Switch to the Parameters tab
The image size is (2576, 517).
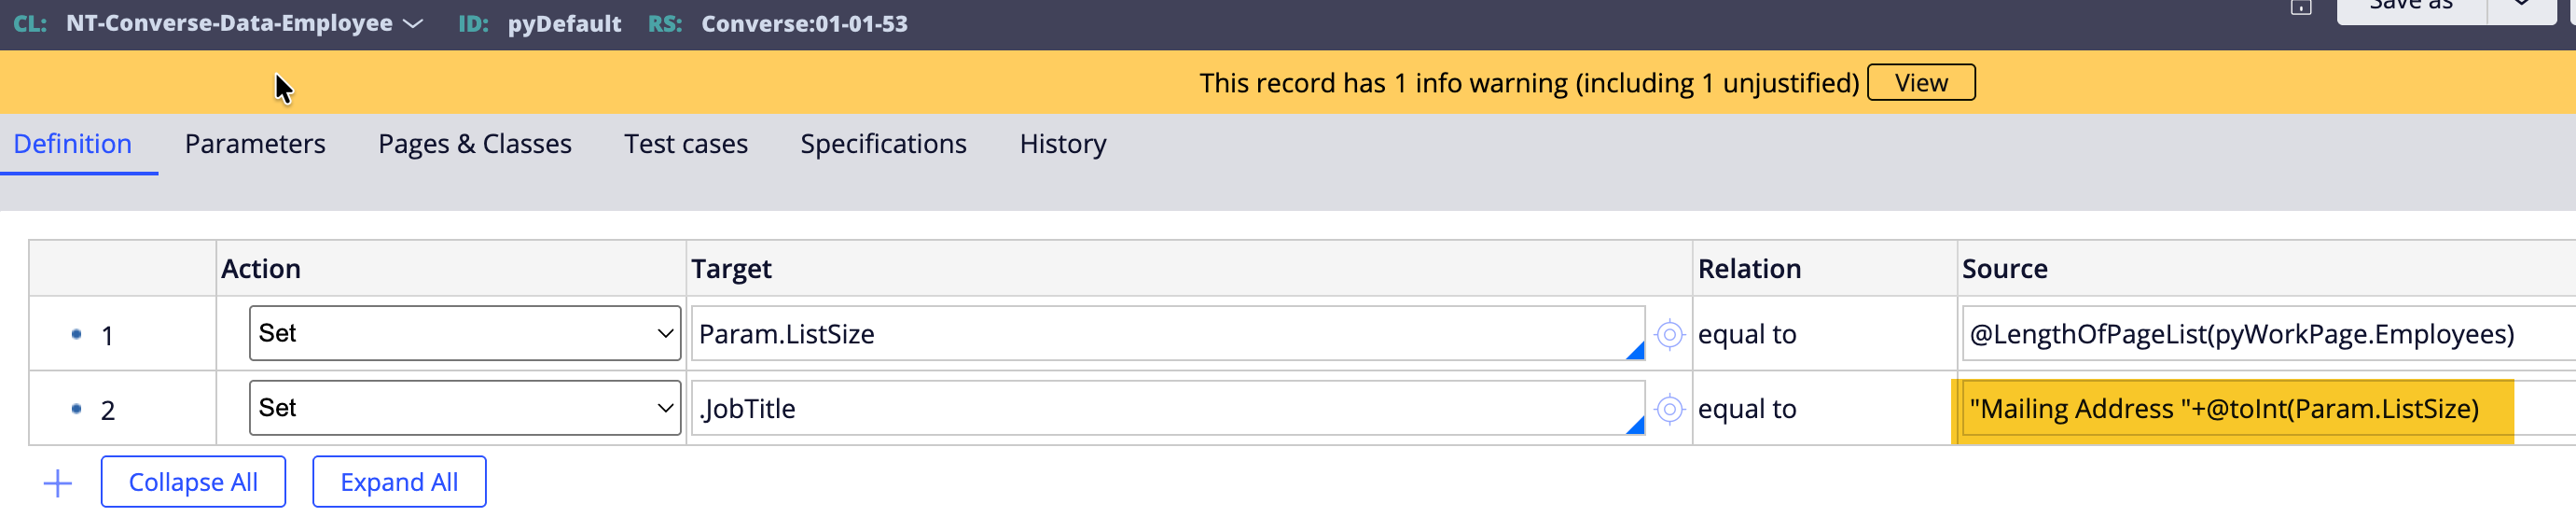click(255, 144)
